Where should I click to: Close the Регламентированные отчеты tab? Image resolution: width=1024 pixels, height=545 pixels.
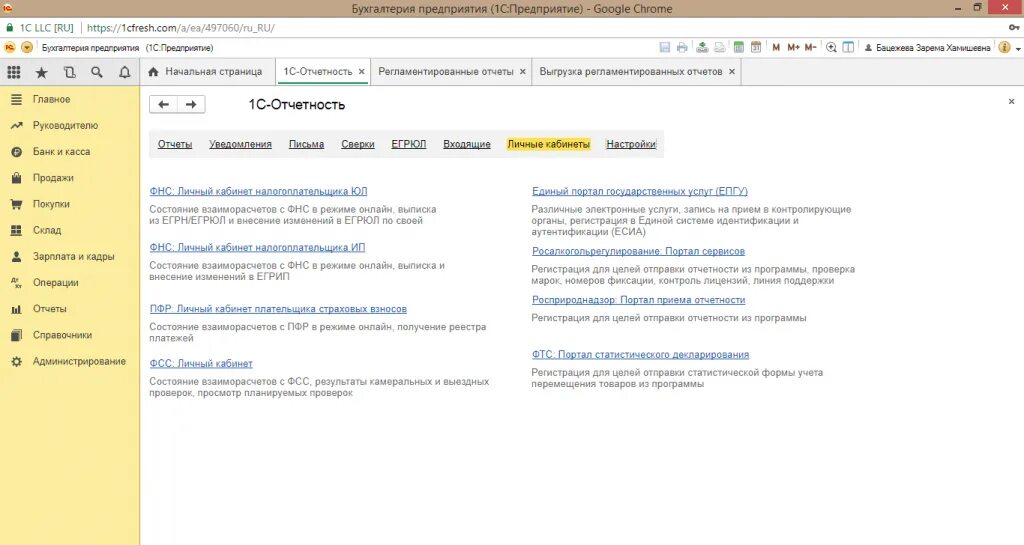(x=522, y=72)
